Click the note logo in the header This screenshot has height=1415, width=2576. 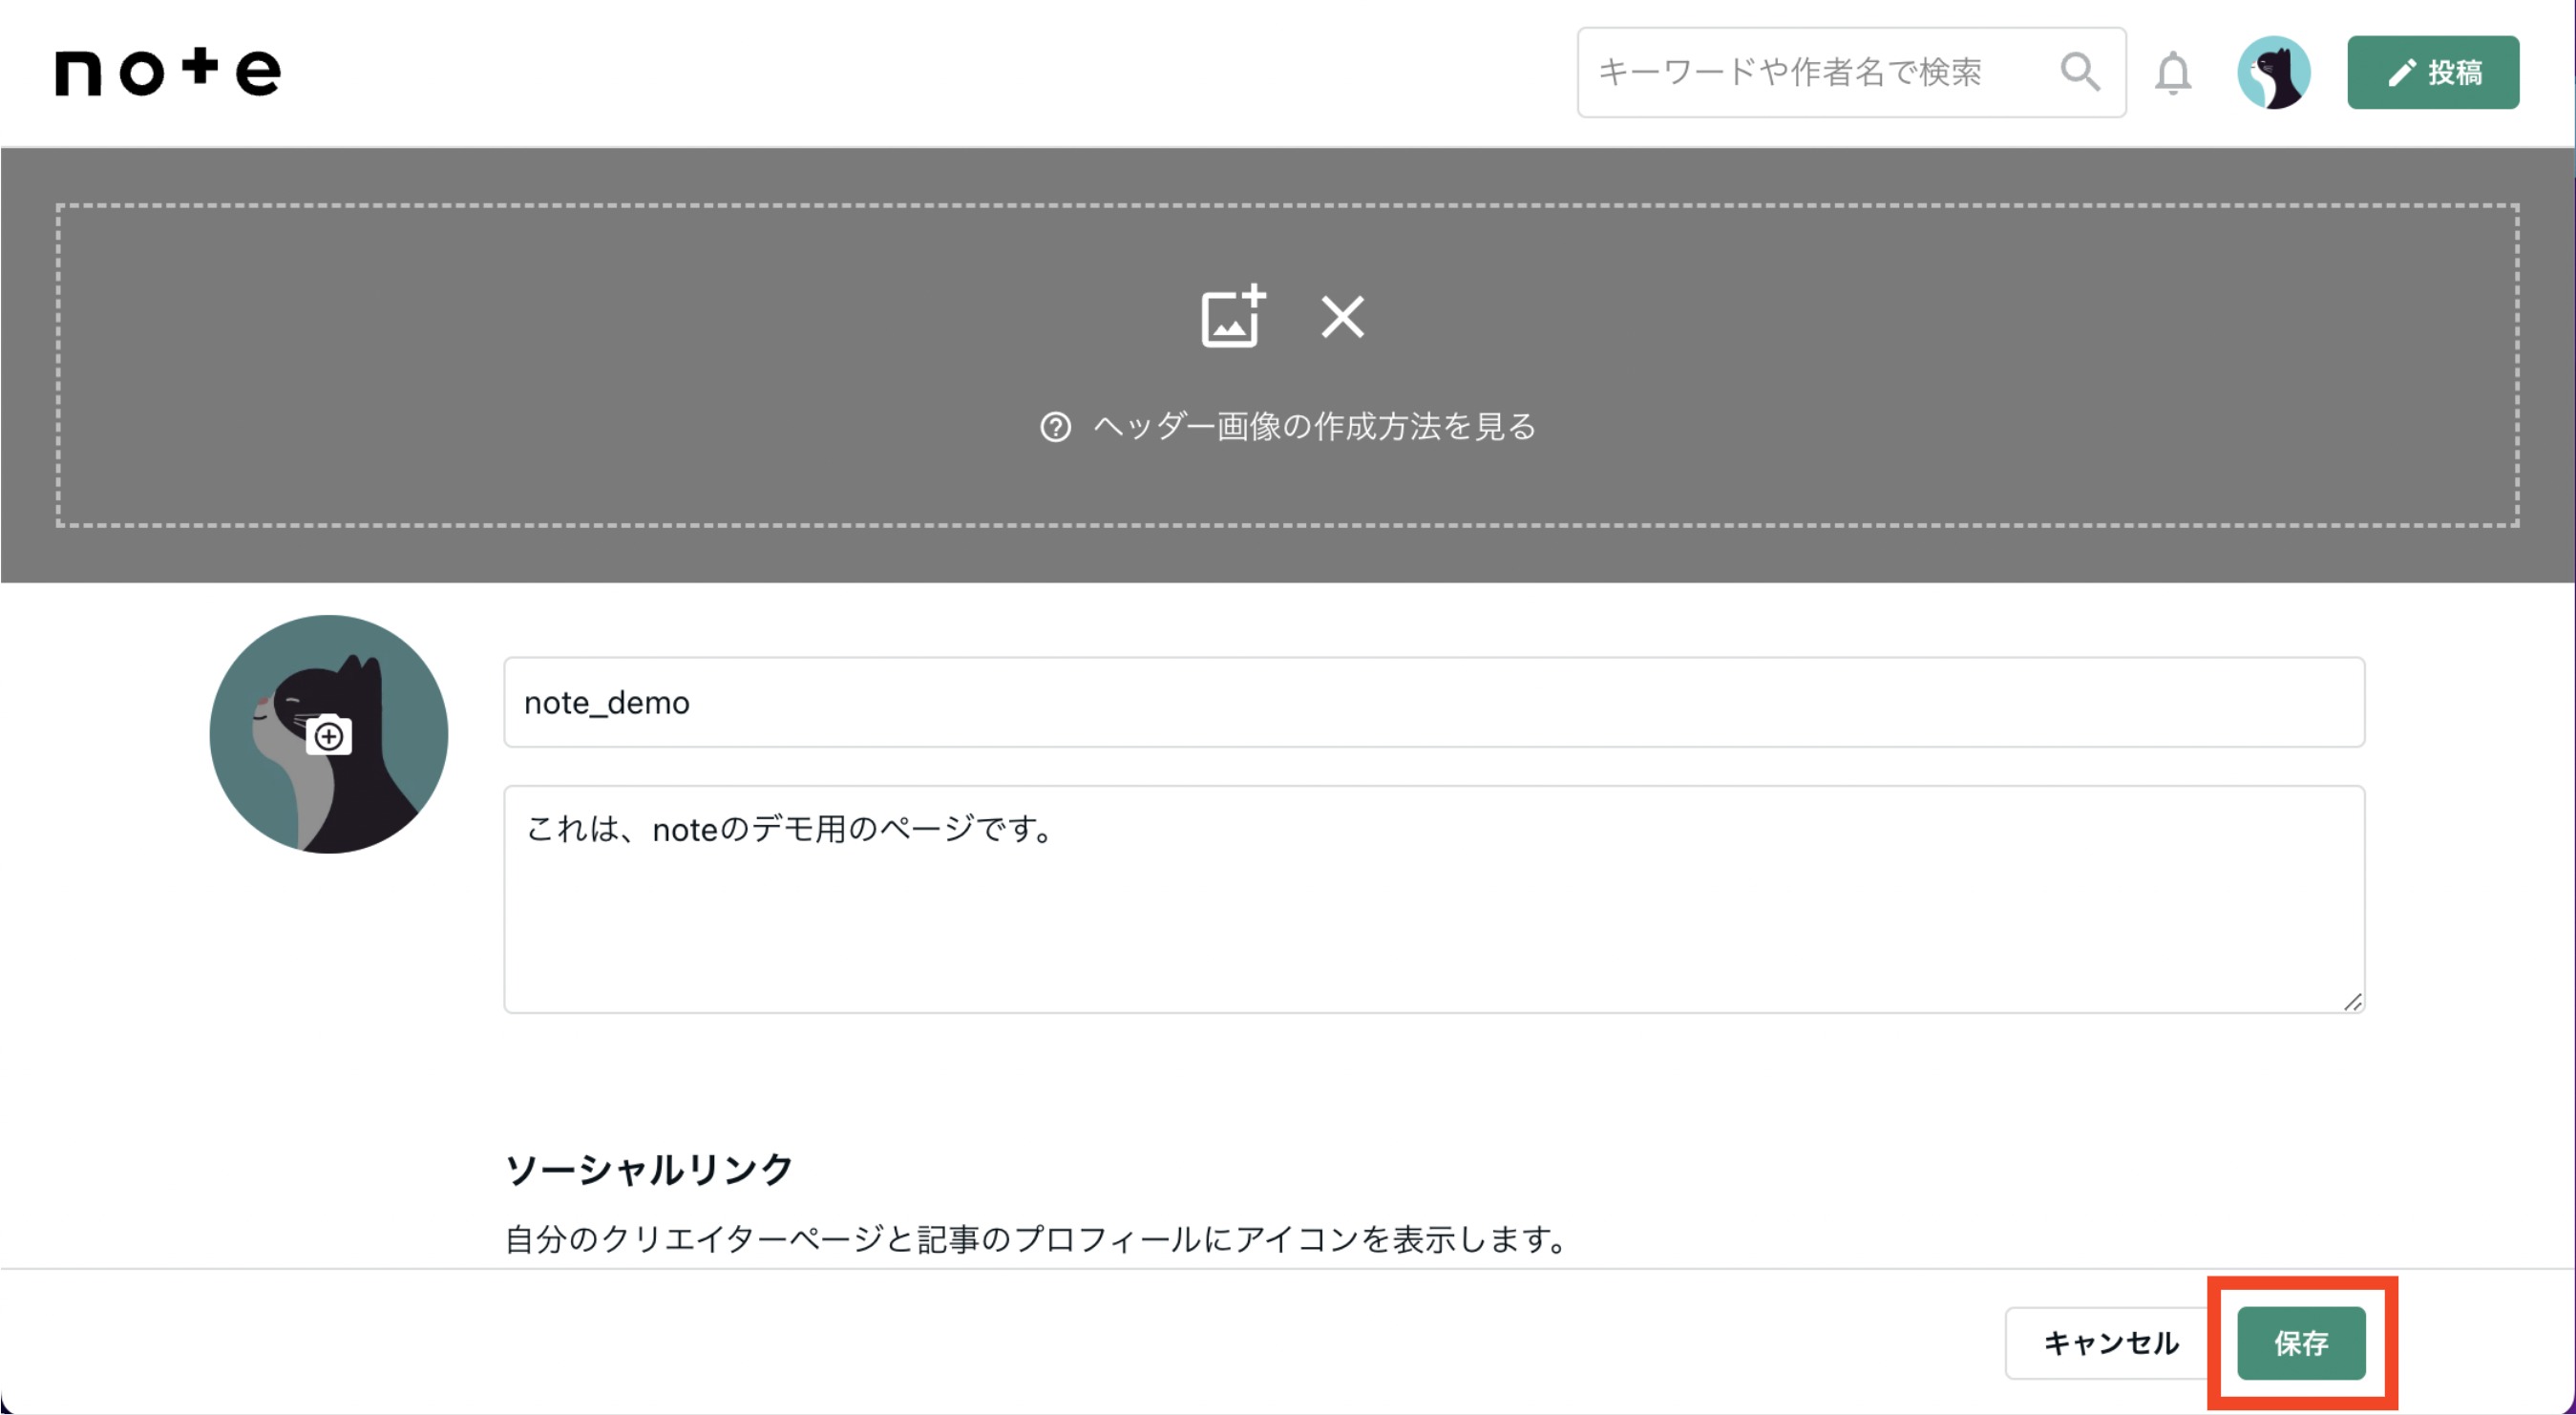(168, 71)
